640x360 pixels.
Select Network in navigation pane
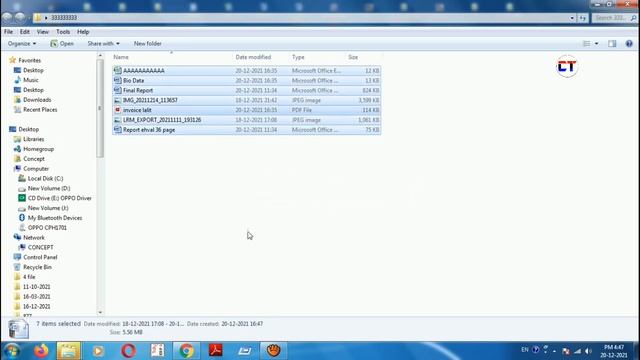point(33,238)
